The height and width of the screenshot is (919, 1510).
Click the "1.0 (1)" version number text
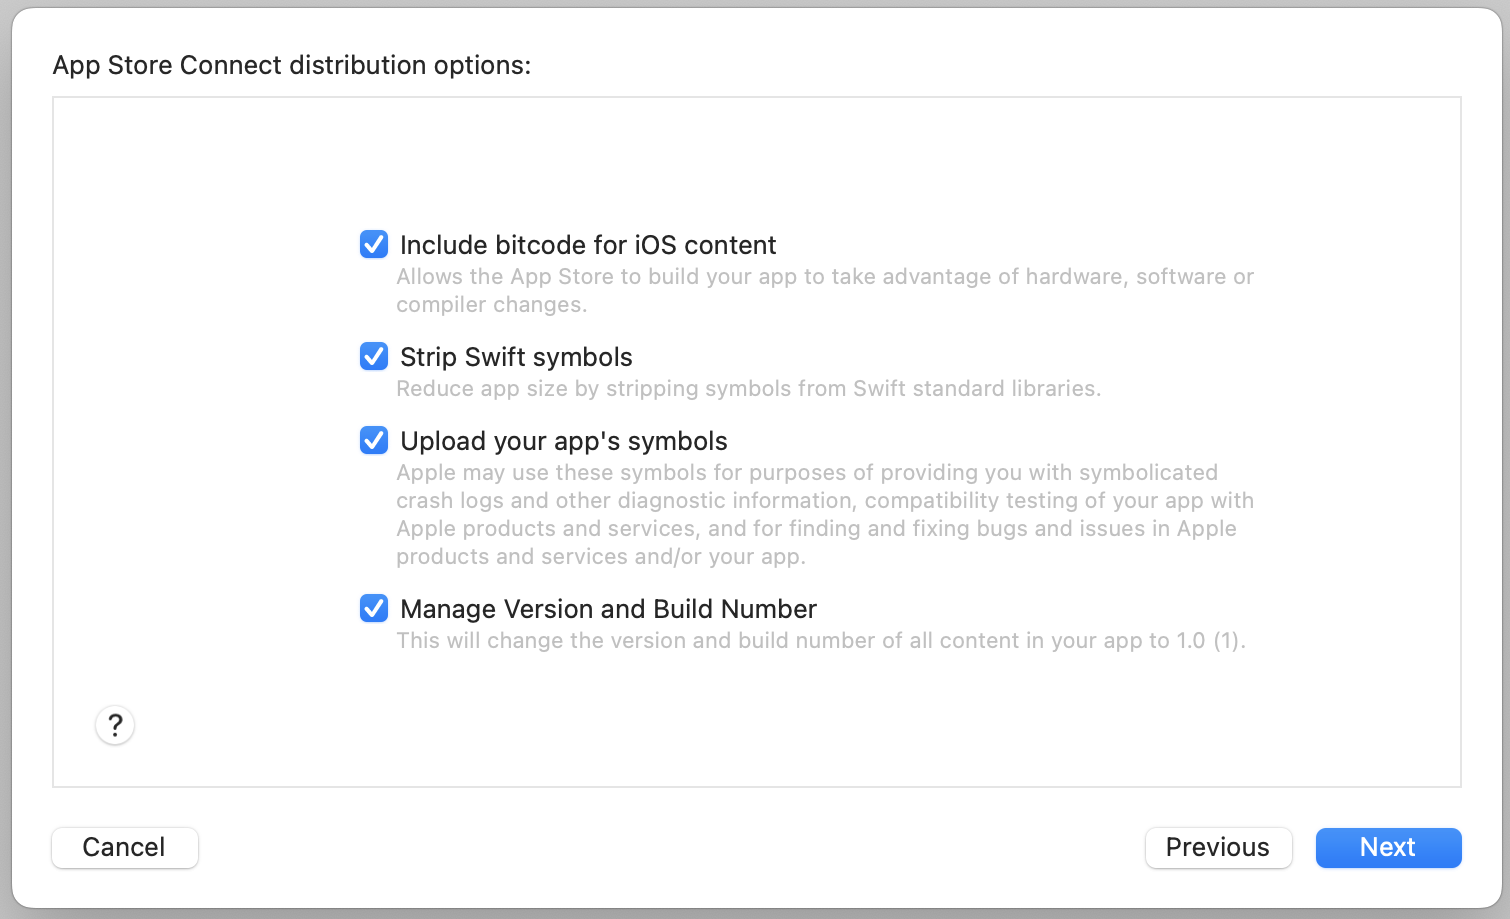[x=1208, y=641]
